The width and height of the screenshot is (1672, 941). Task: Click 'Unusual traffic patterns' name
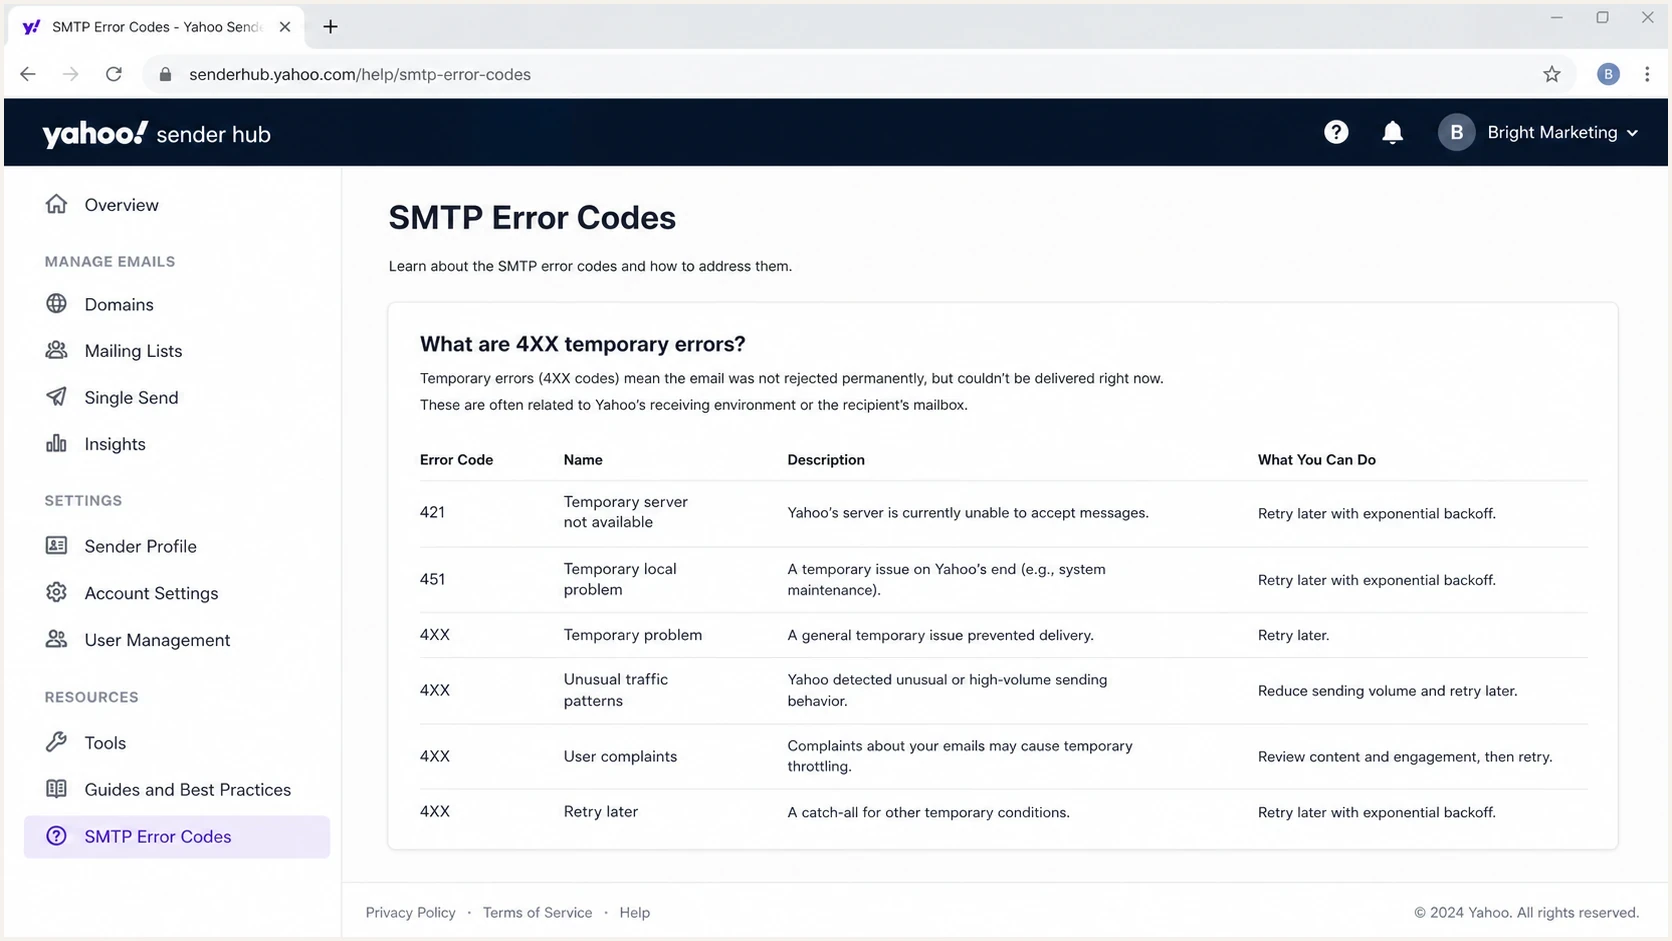[615, 689]
